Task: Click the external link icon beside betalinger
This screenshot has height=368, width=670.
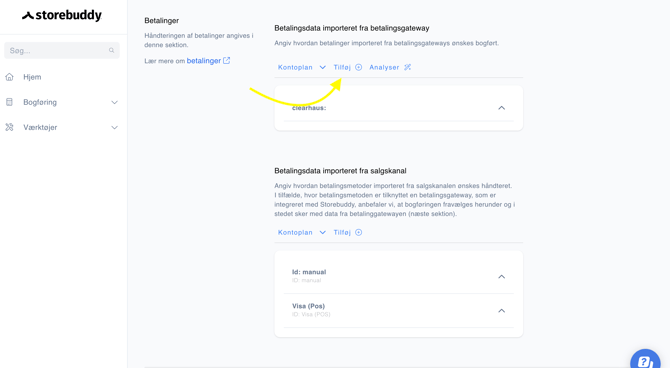Action: point(226,61)
